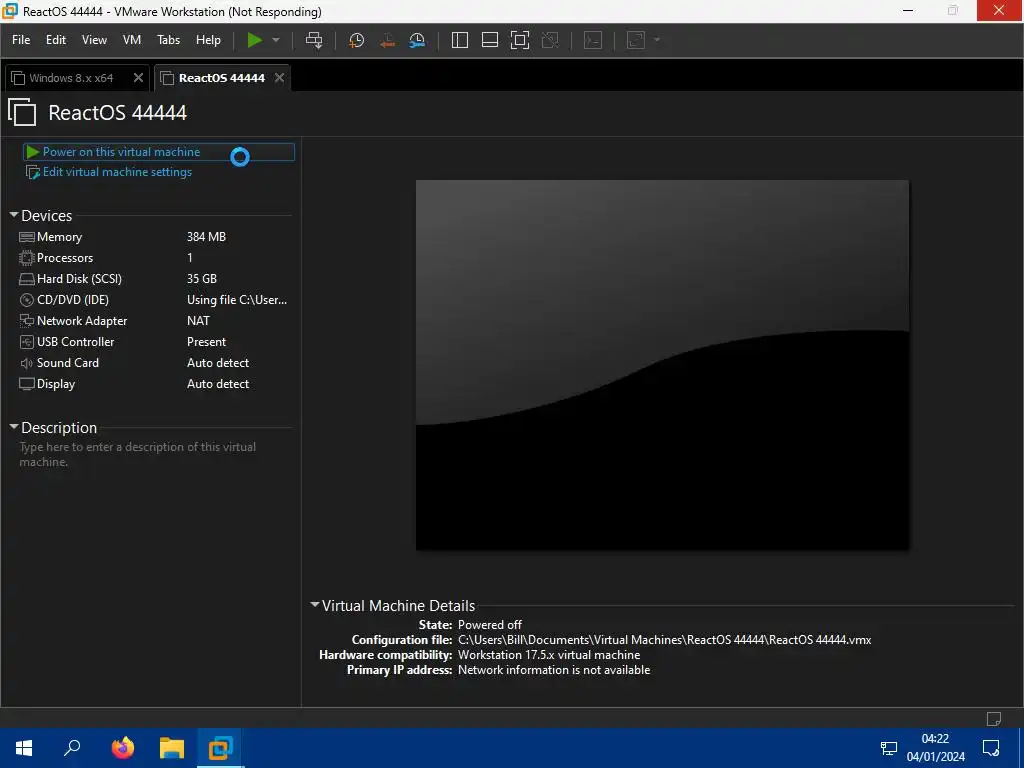
Task: Open the notification center icon
Action: pos(991,748)
